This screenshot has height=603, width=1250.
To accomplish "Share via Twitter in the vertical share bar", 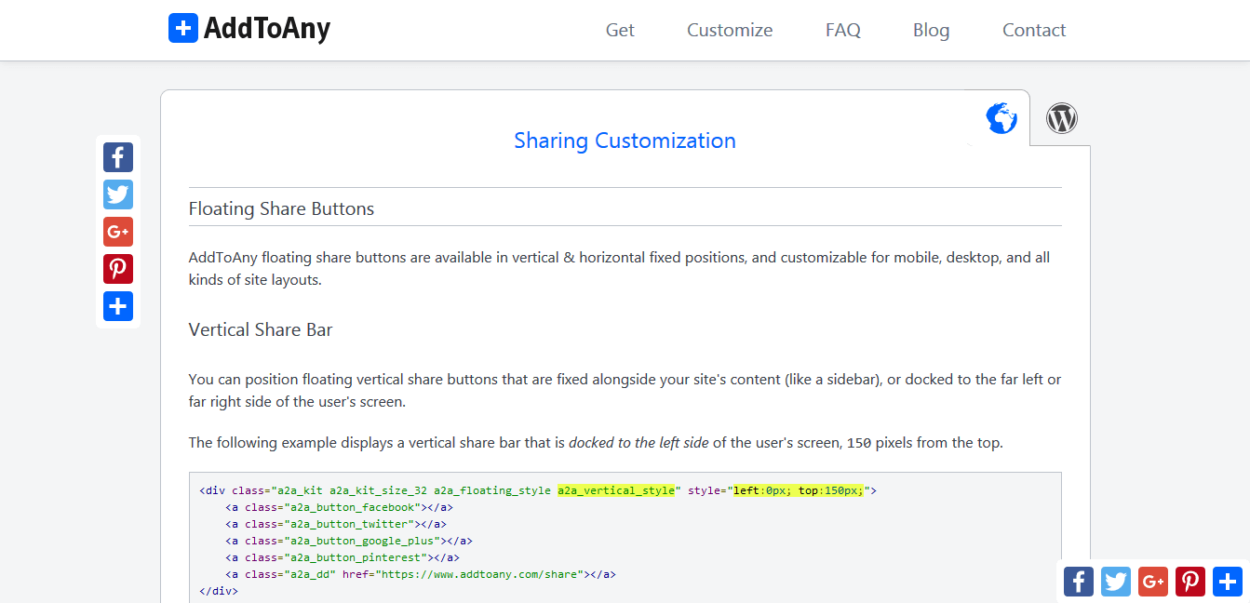I will point(118,194).
